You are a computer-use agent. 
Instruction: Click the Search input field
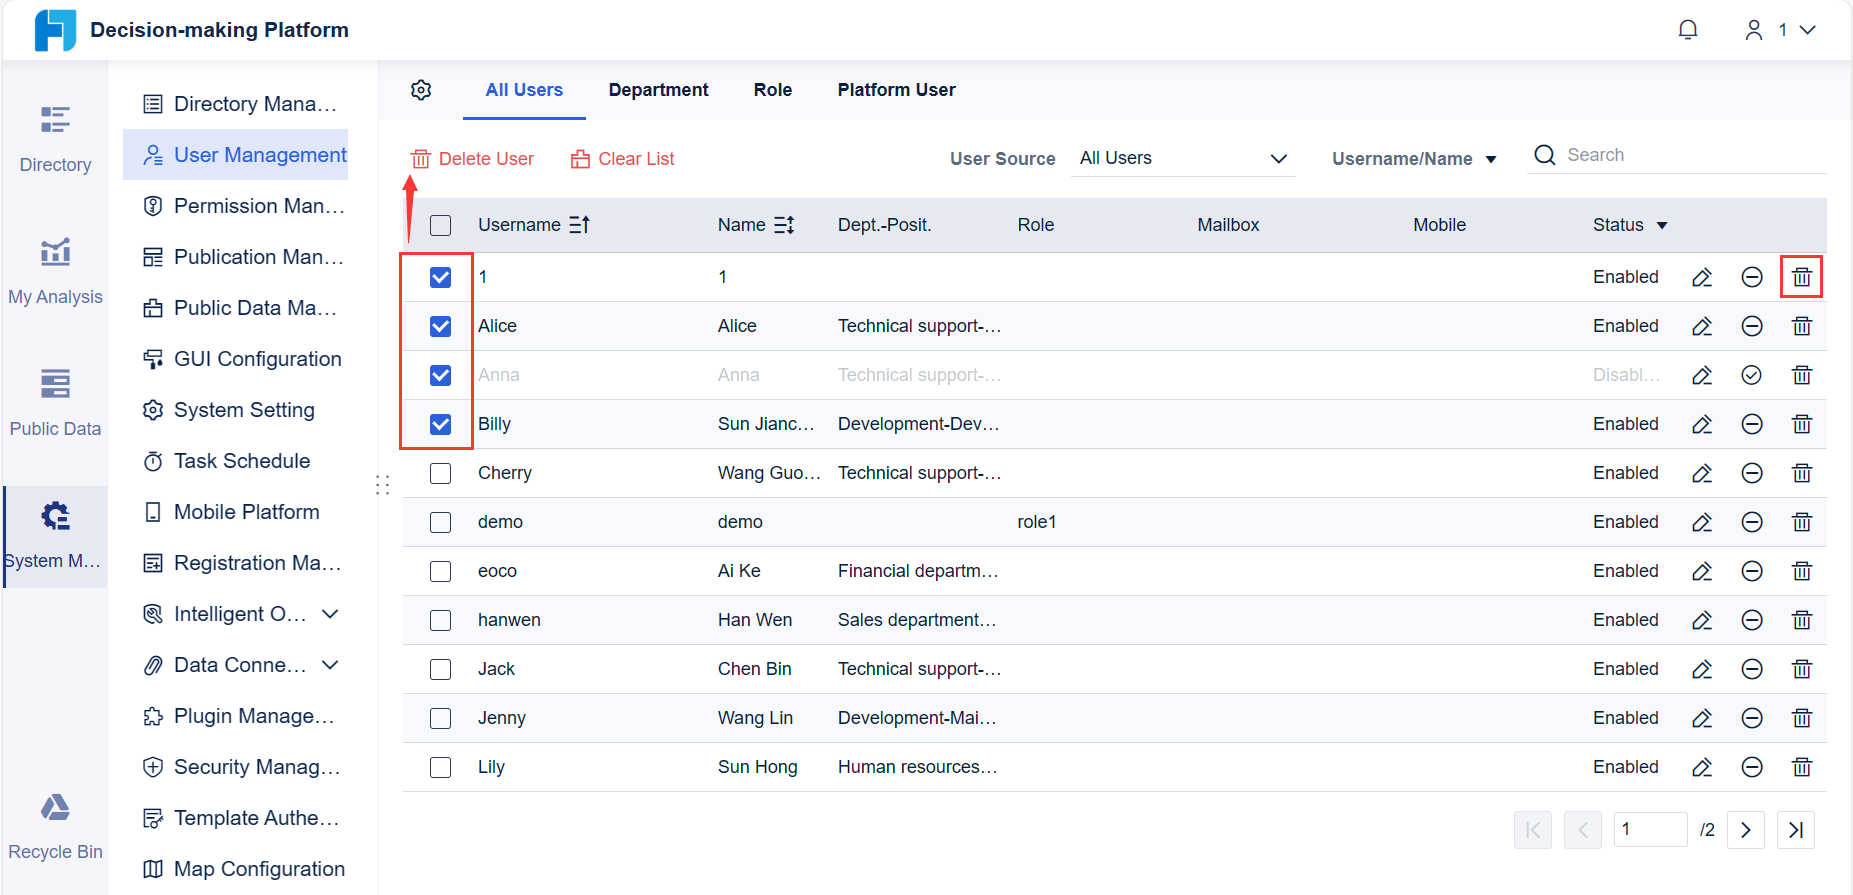(1690, 155)
